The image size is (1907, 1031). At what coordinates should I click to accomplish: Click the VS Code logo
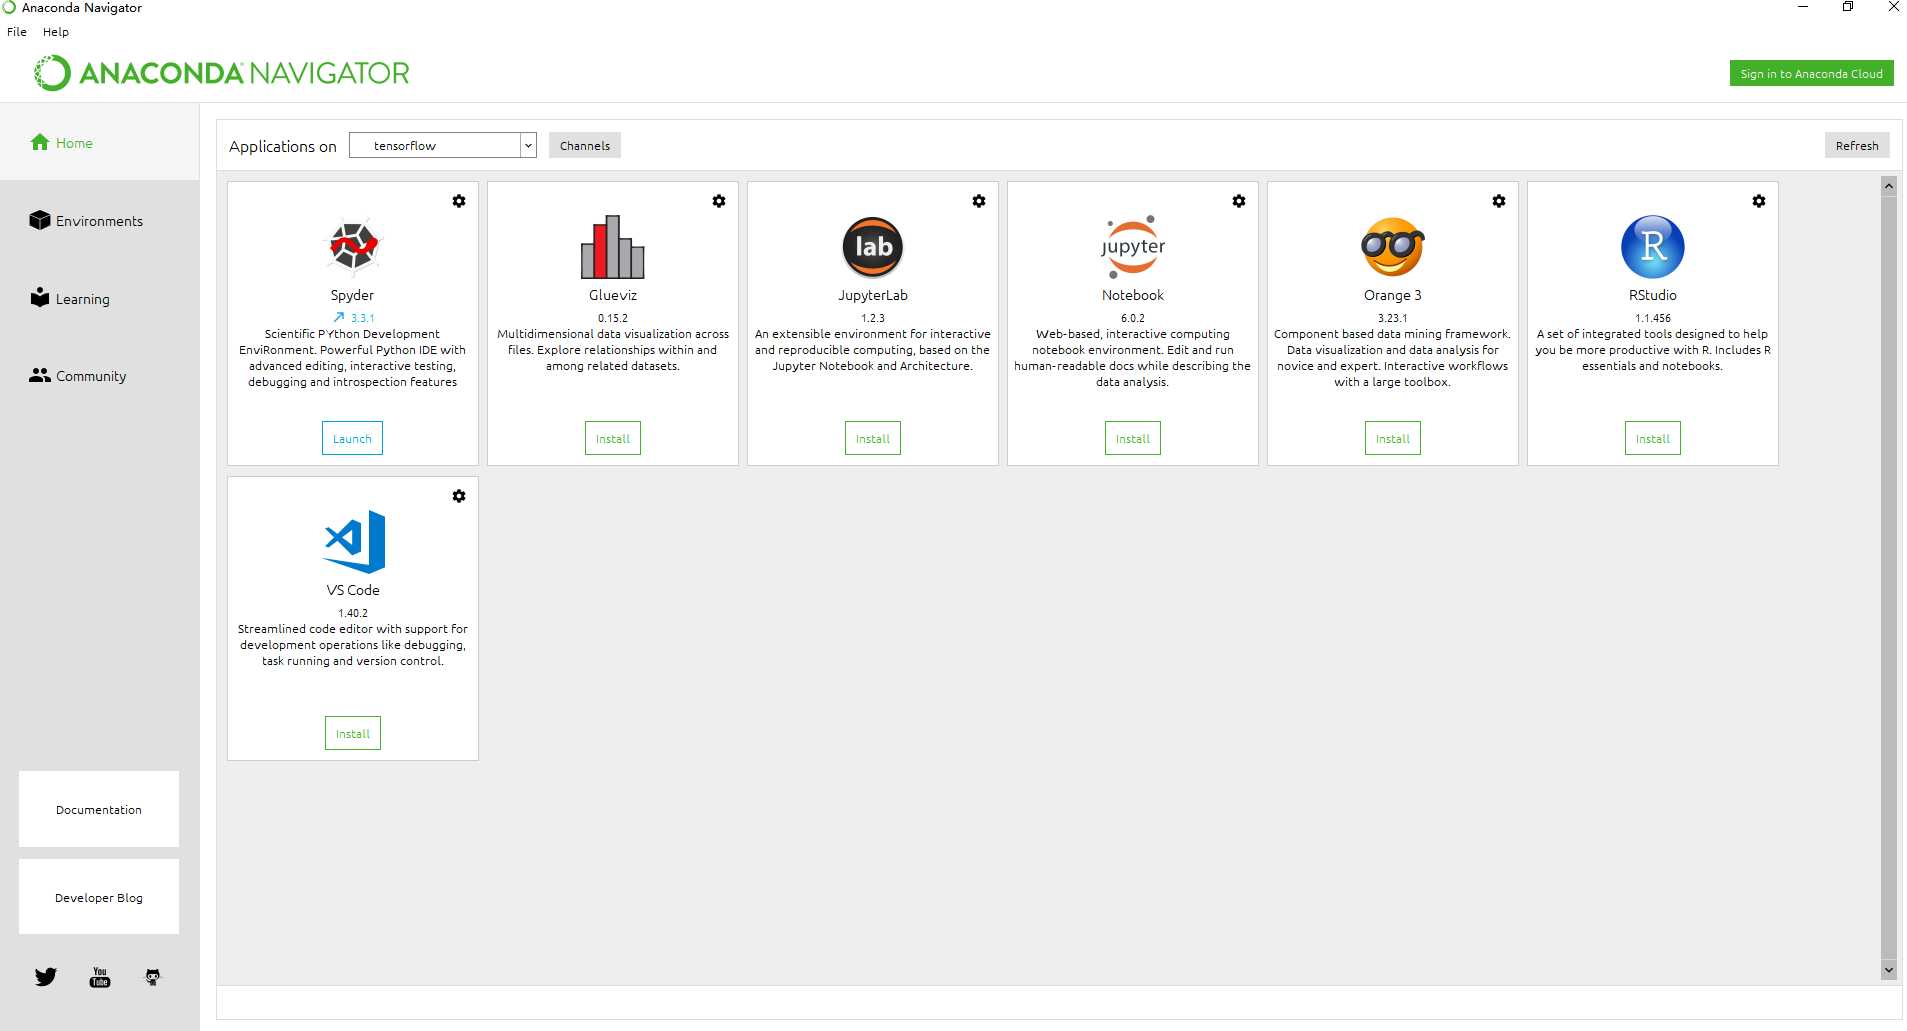click(355, 541)
